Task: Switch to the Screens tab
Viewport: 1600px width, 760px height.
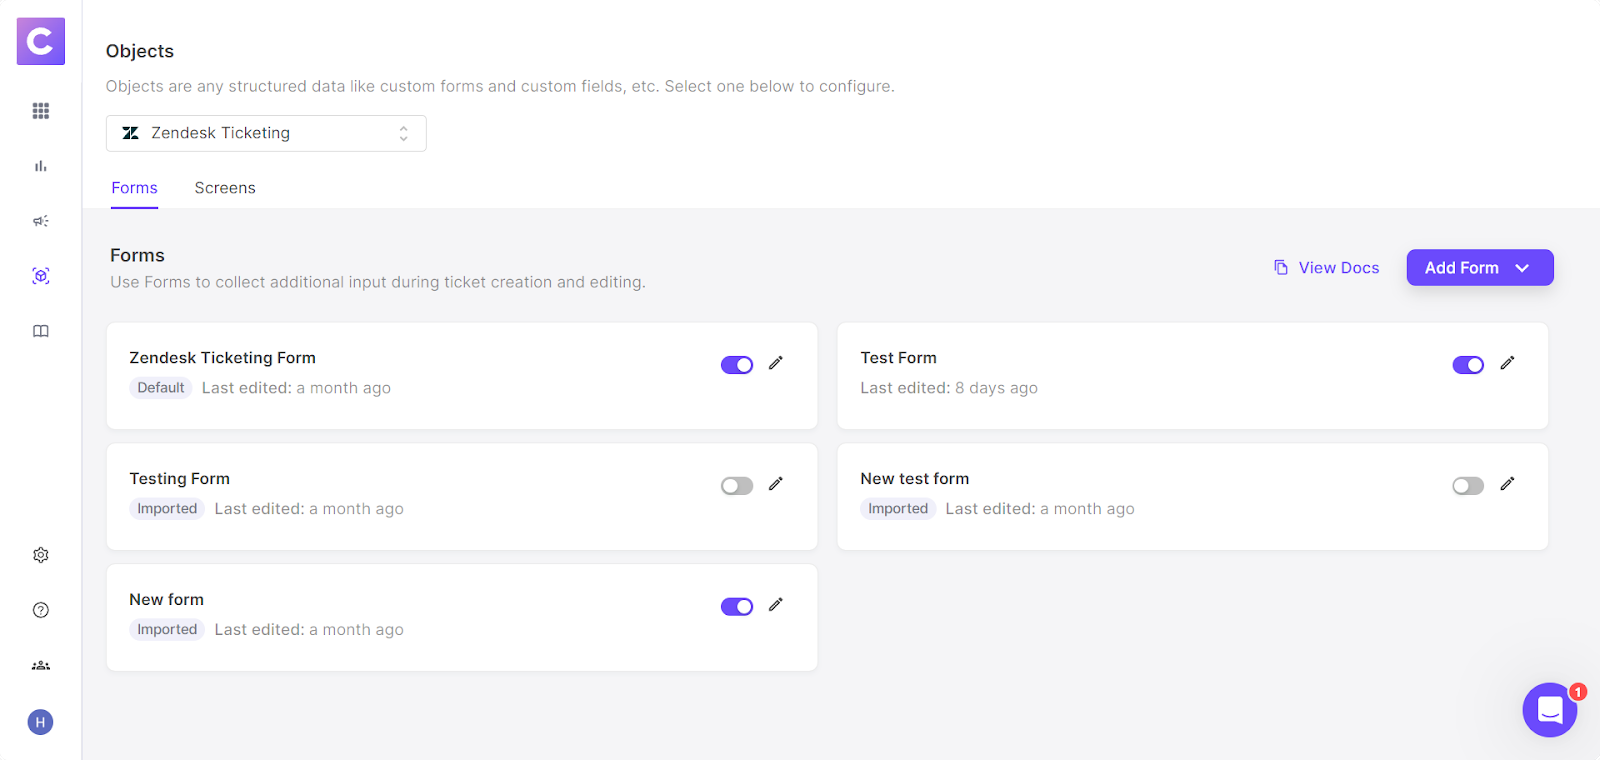Action: [x=225, y=188]
